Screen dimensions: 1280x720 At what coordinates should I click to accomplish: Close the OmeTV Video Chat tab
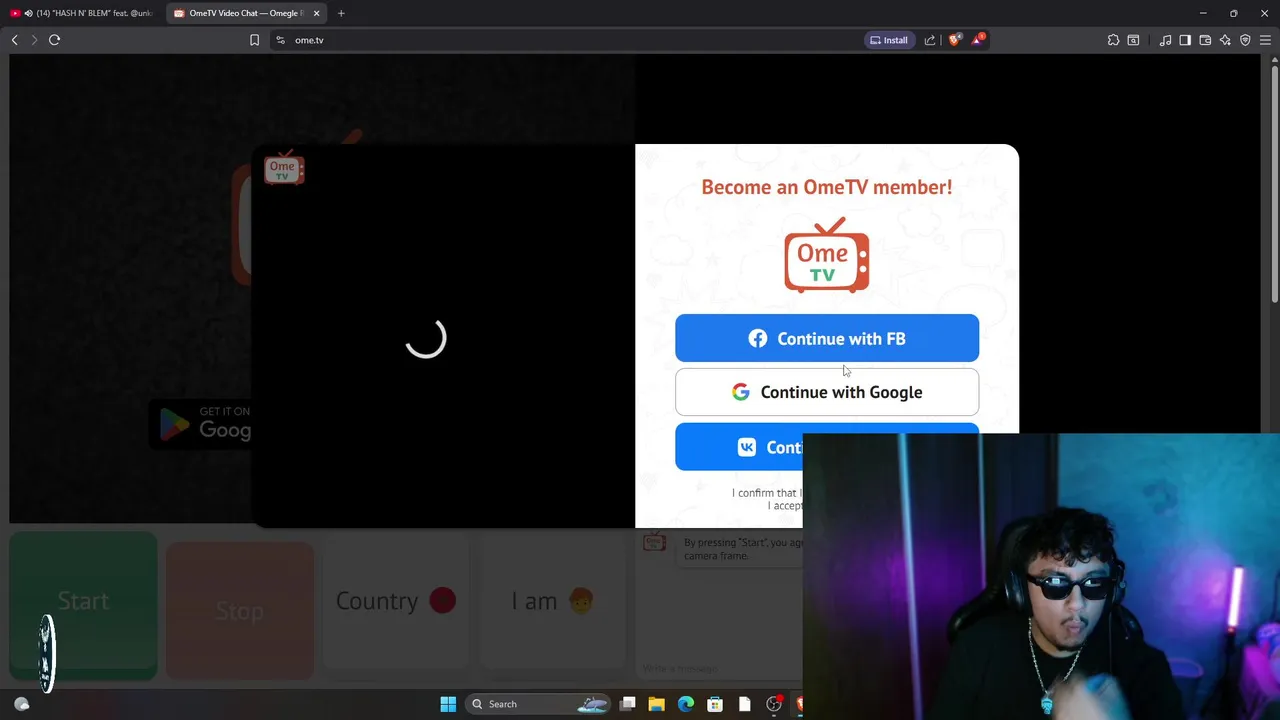(x=317, y=13)
